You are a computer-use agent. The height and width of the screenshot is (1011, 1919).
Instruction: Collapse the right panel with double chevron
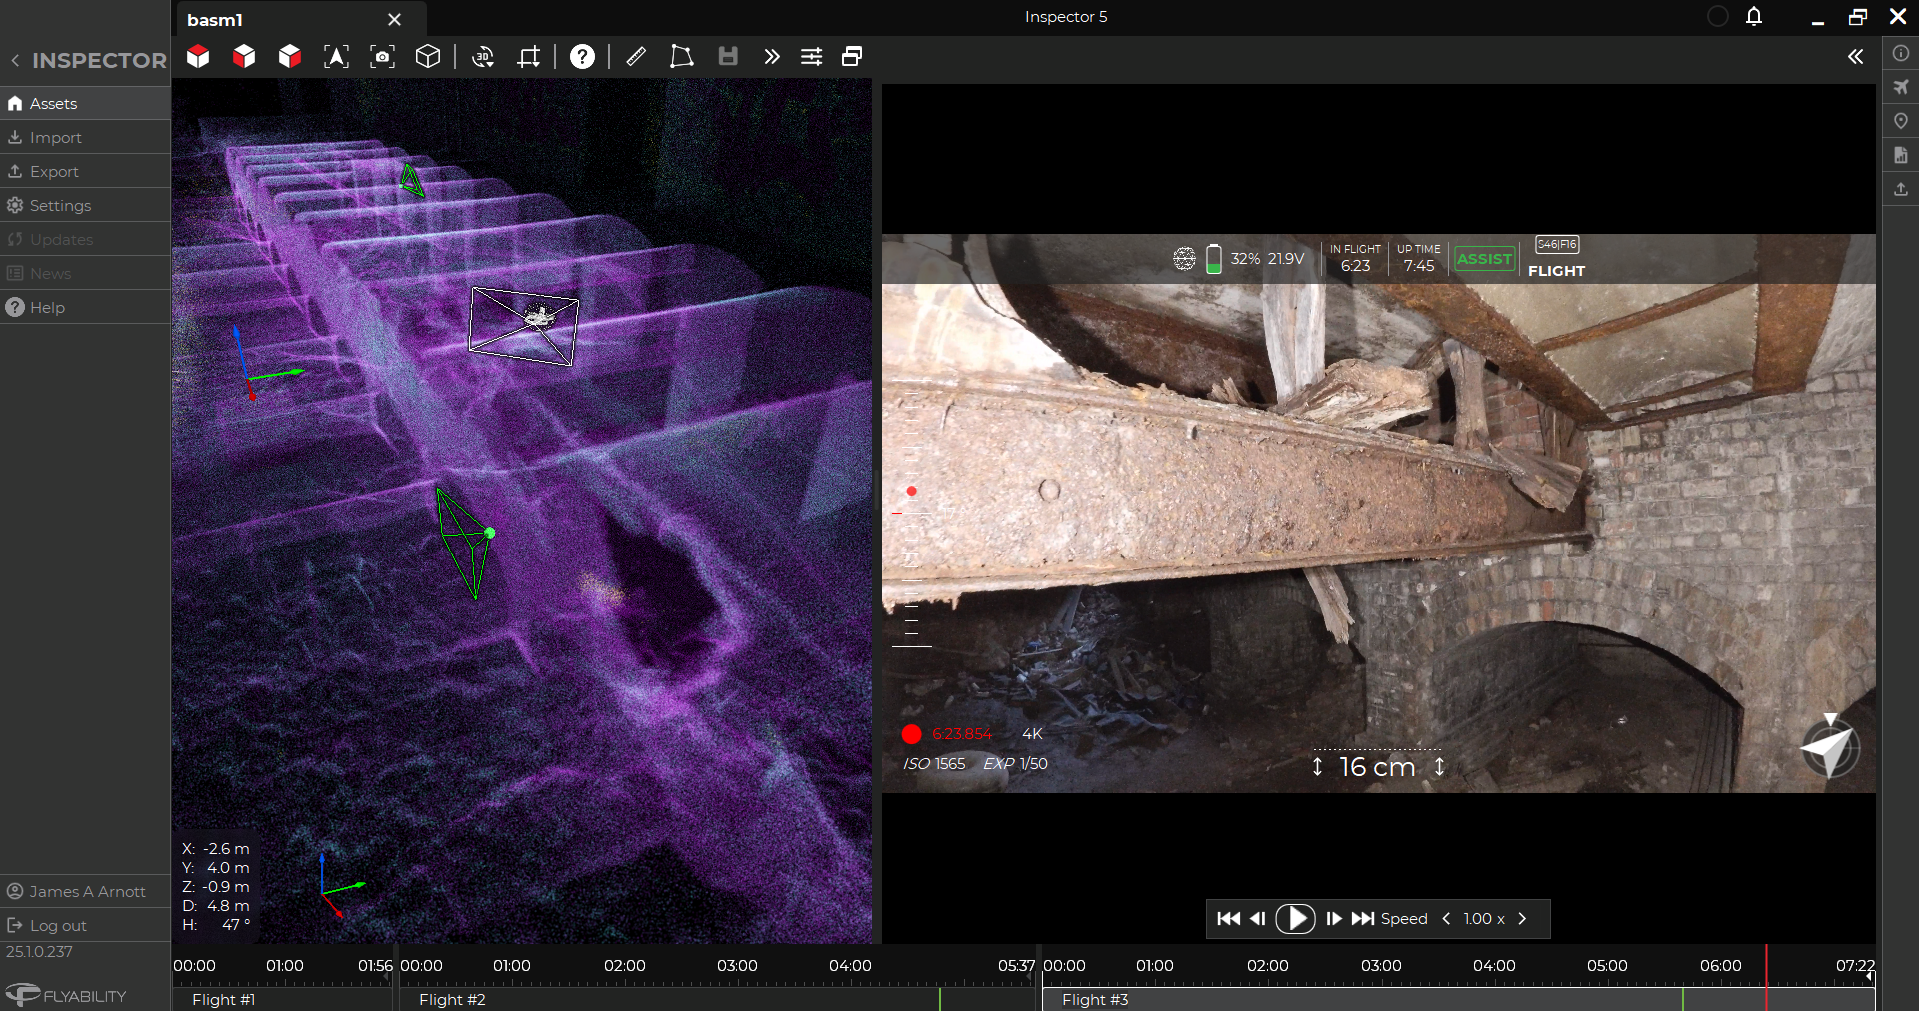click(1855, 57)
